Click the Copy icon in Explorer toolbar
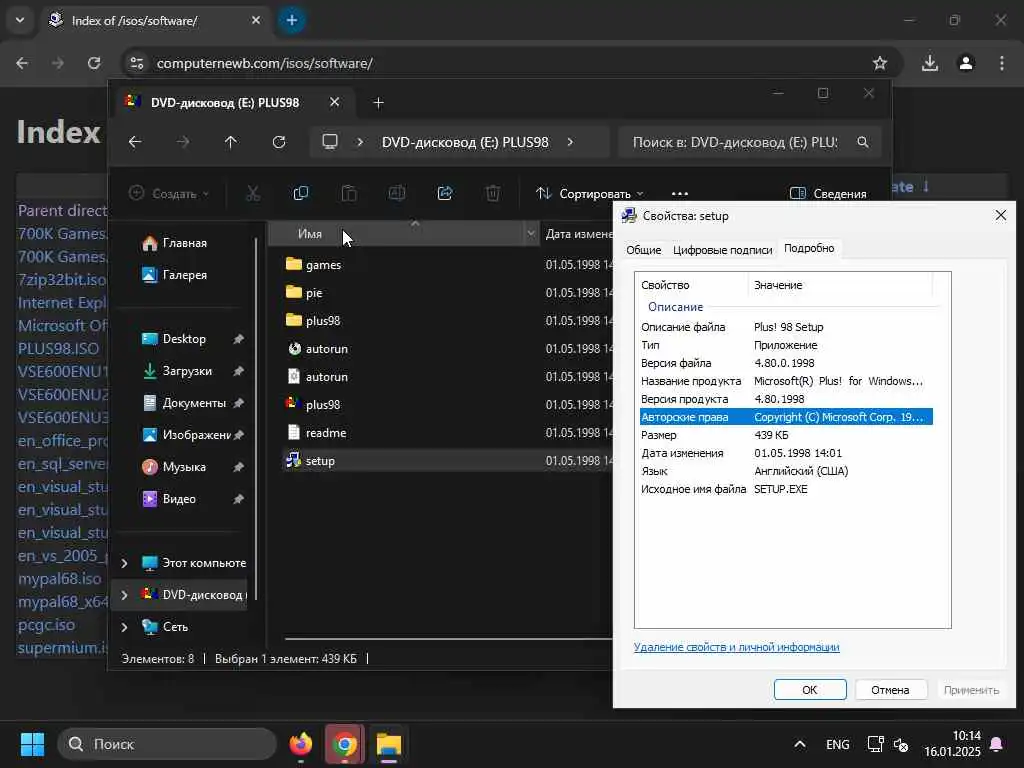 coord(300,193)
